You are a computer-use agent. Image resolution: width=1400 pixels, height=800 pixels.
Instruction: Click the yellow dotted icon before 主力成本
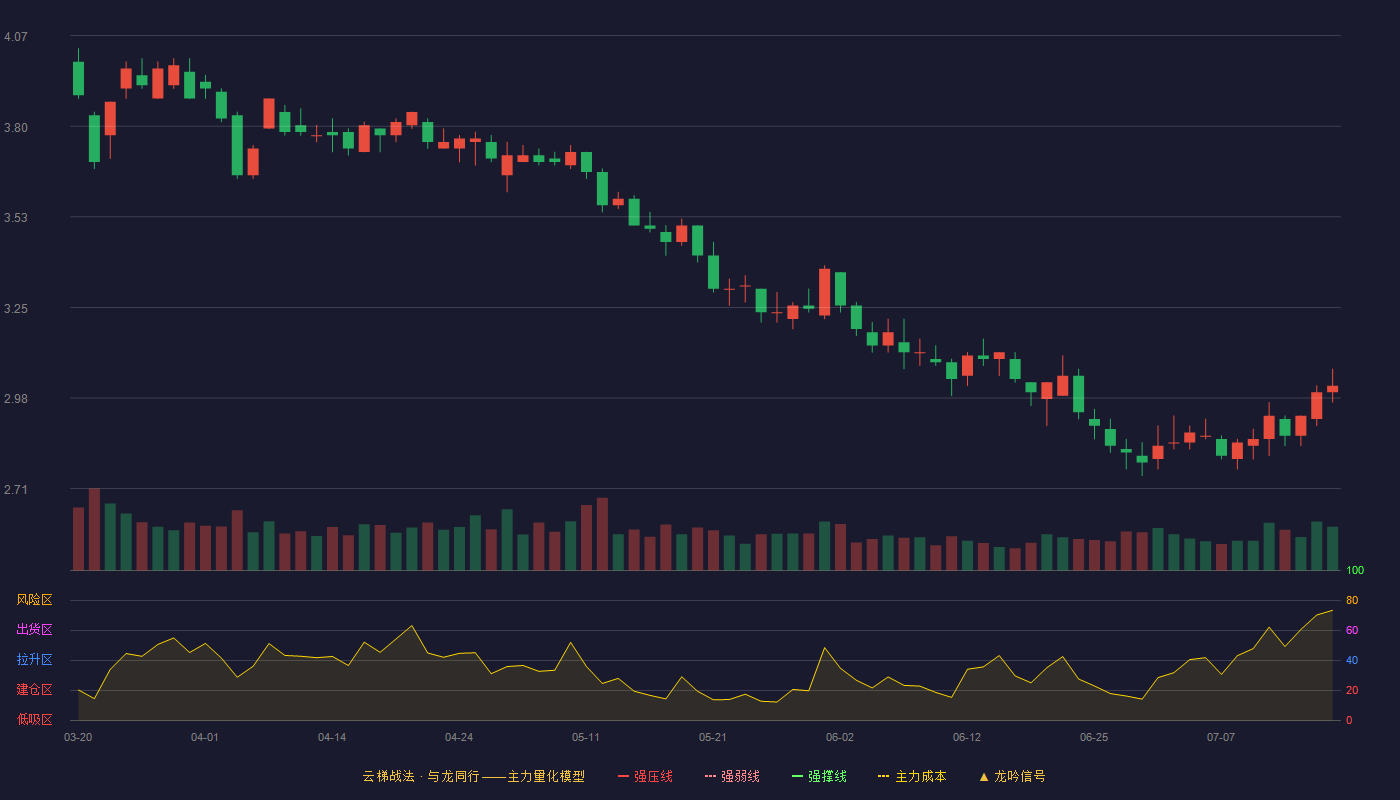pyautogui.click(x=884, y=776)
